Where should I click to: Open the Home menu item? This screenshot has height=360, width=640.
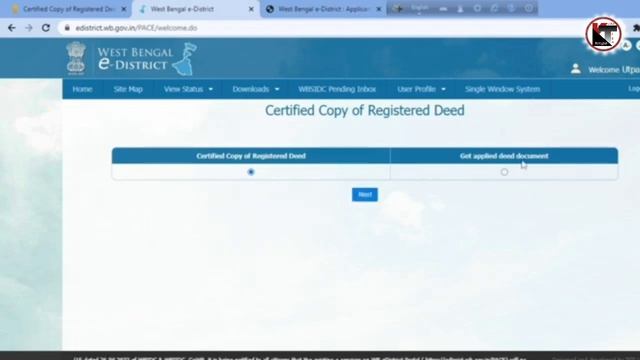pyautogui.click(x=82, y=89)
